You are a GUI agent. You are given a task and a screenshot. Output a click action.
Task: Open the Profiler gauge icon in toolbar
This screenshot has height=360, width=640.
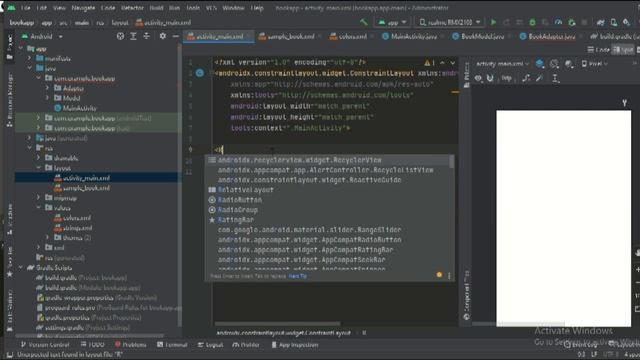click(x=558, y=22)
